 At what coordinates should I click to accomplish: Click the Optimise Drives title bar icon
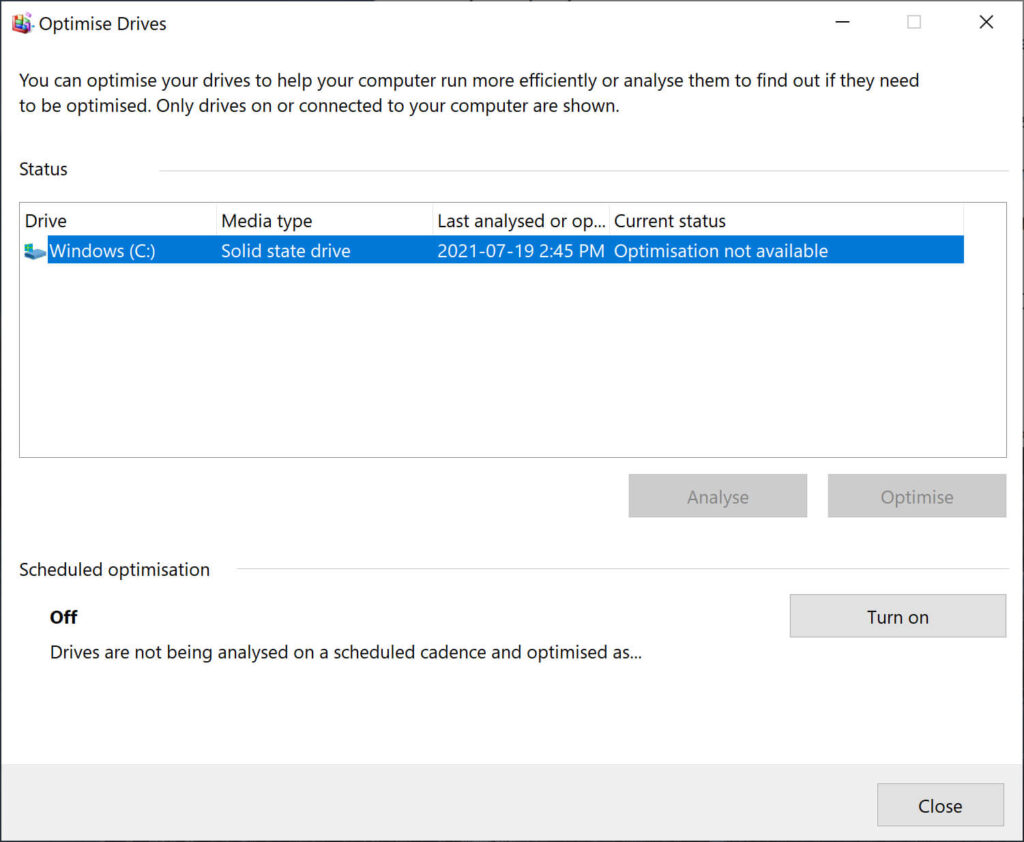click(x=22, y=23)
